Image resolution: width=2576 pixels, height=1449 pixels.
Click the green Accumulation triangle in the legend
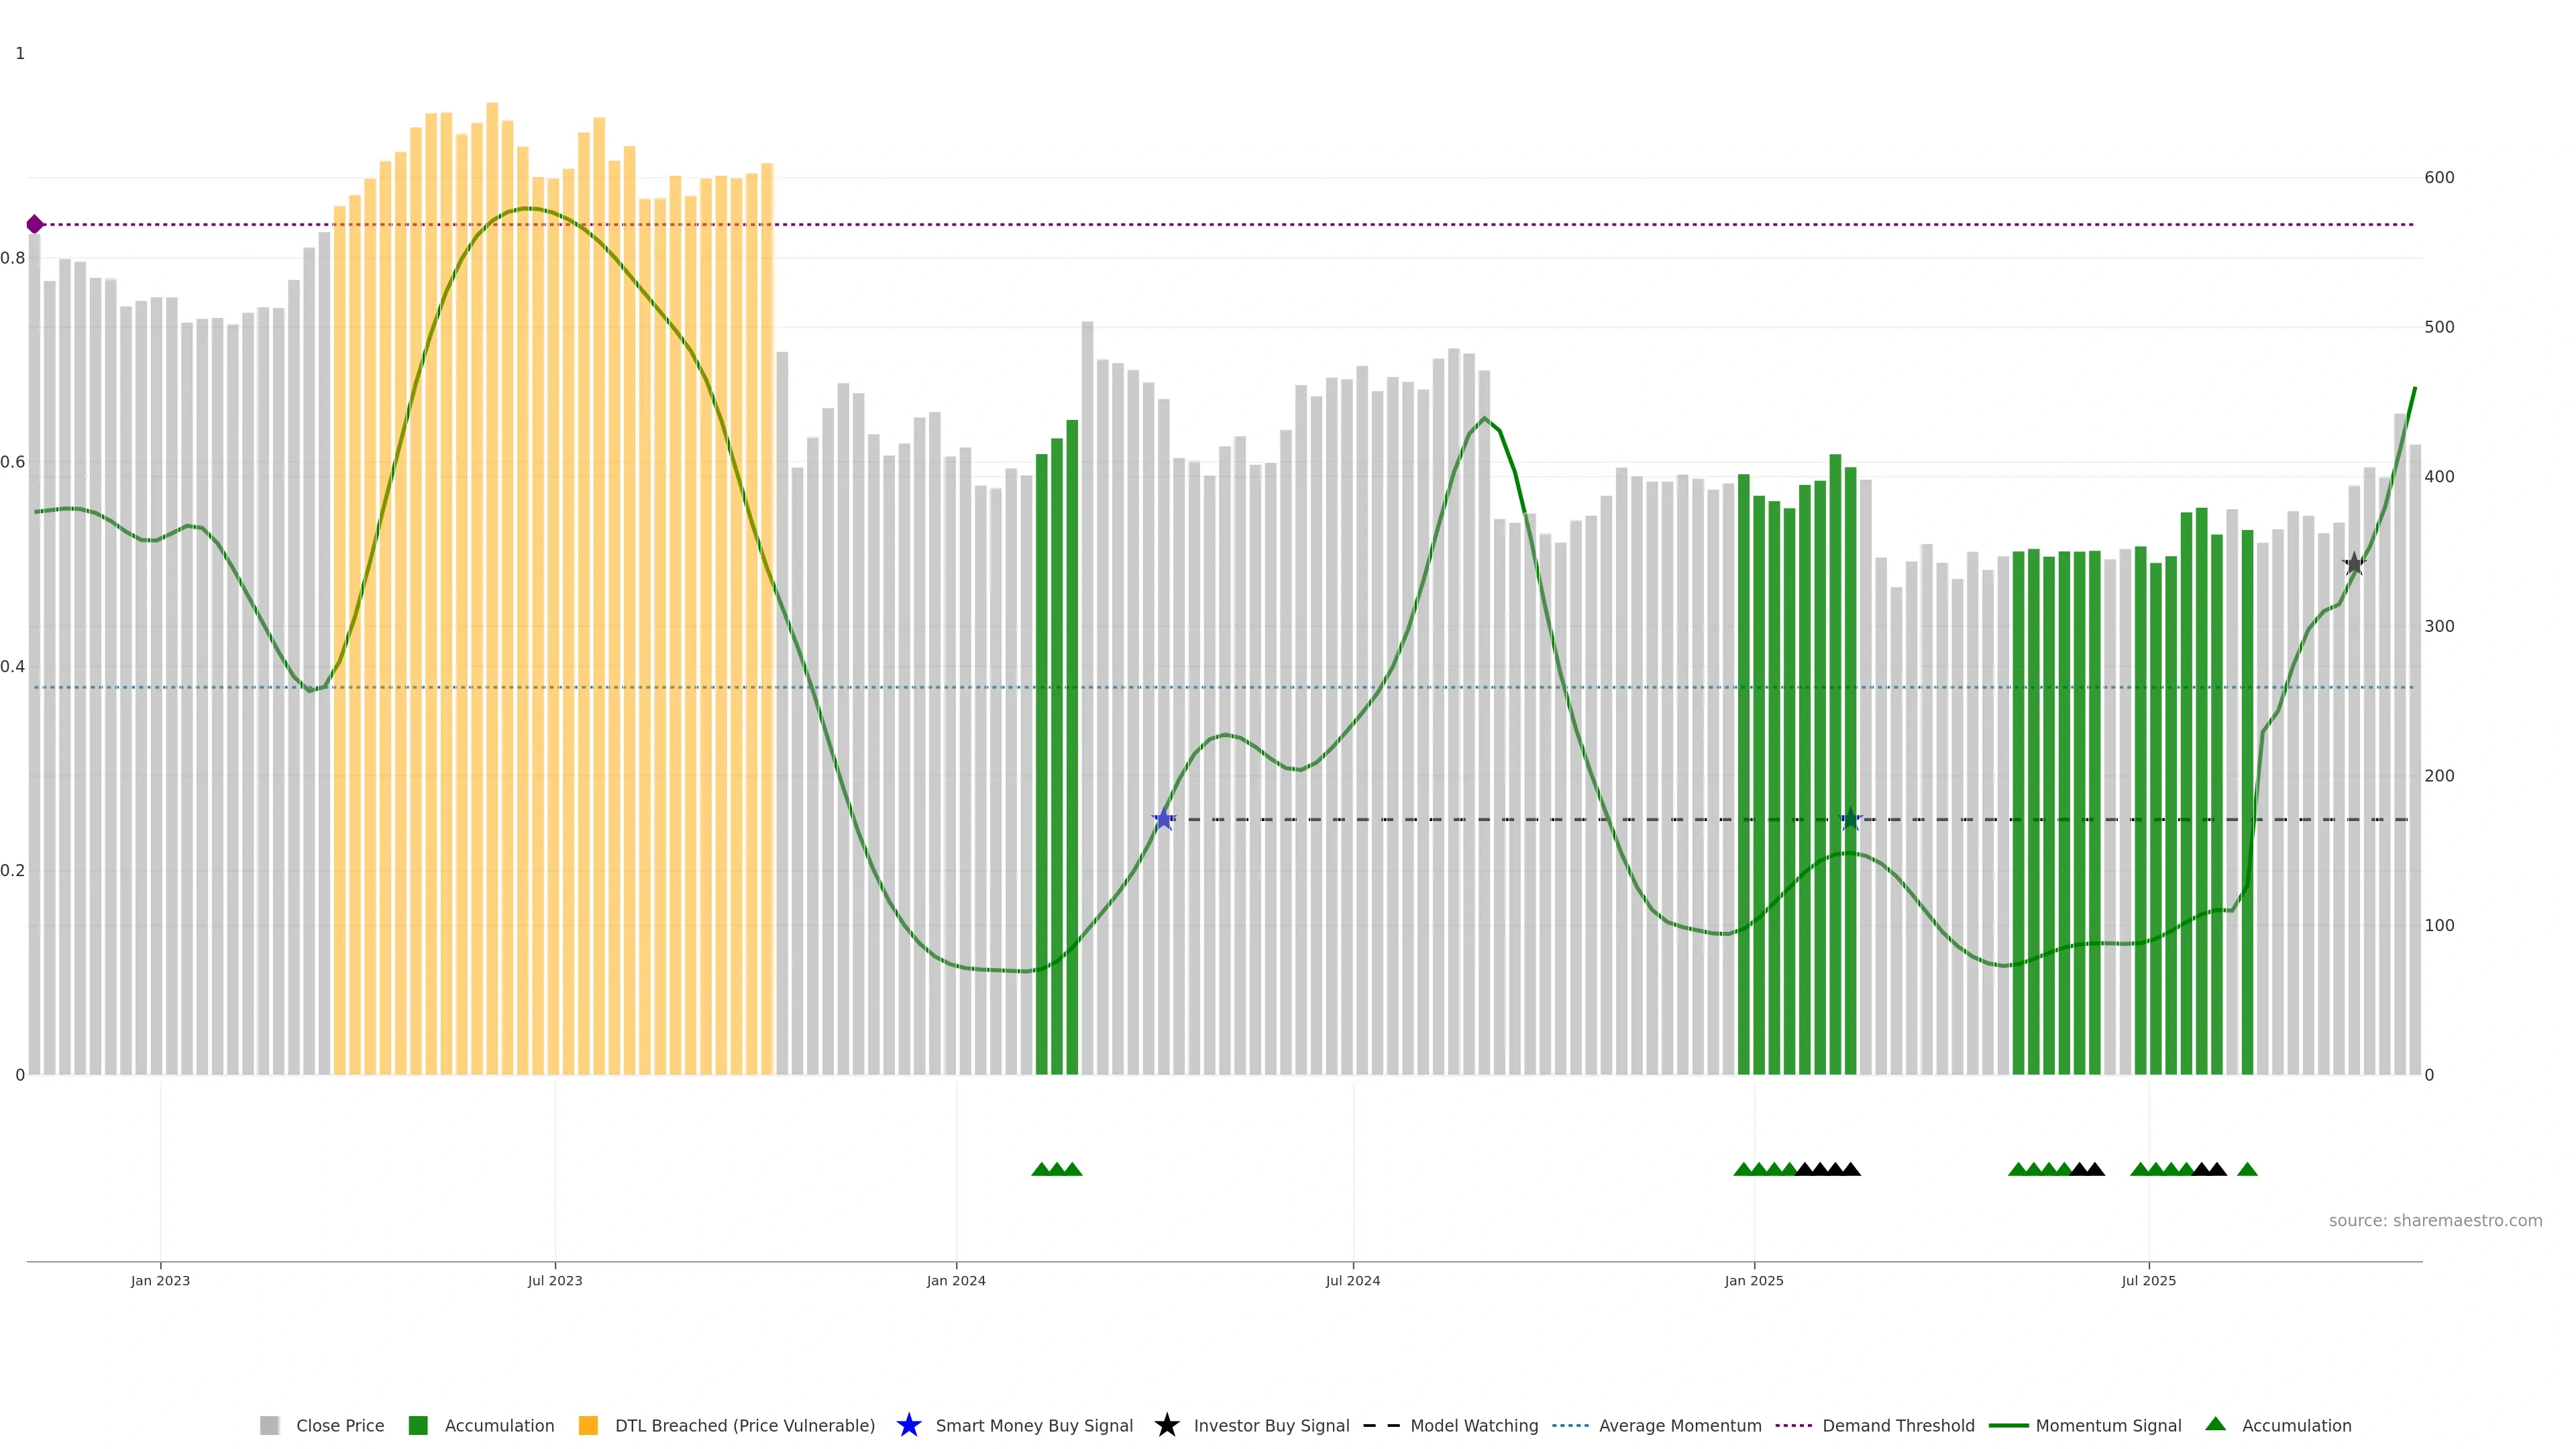pyautogui.click(x=2215, y=1424)
